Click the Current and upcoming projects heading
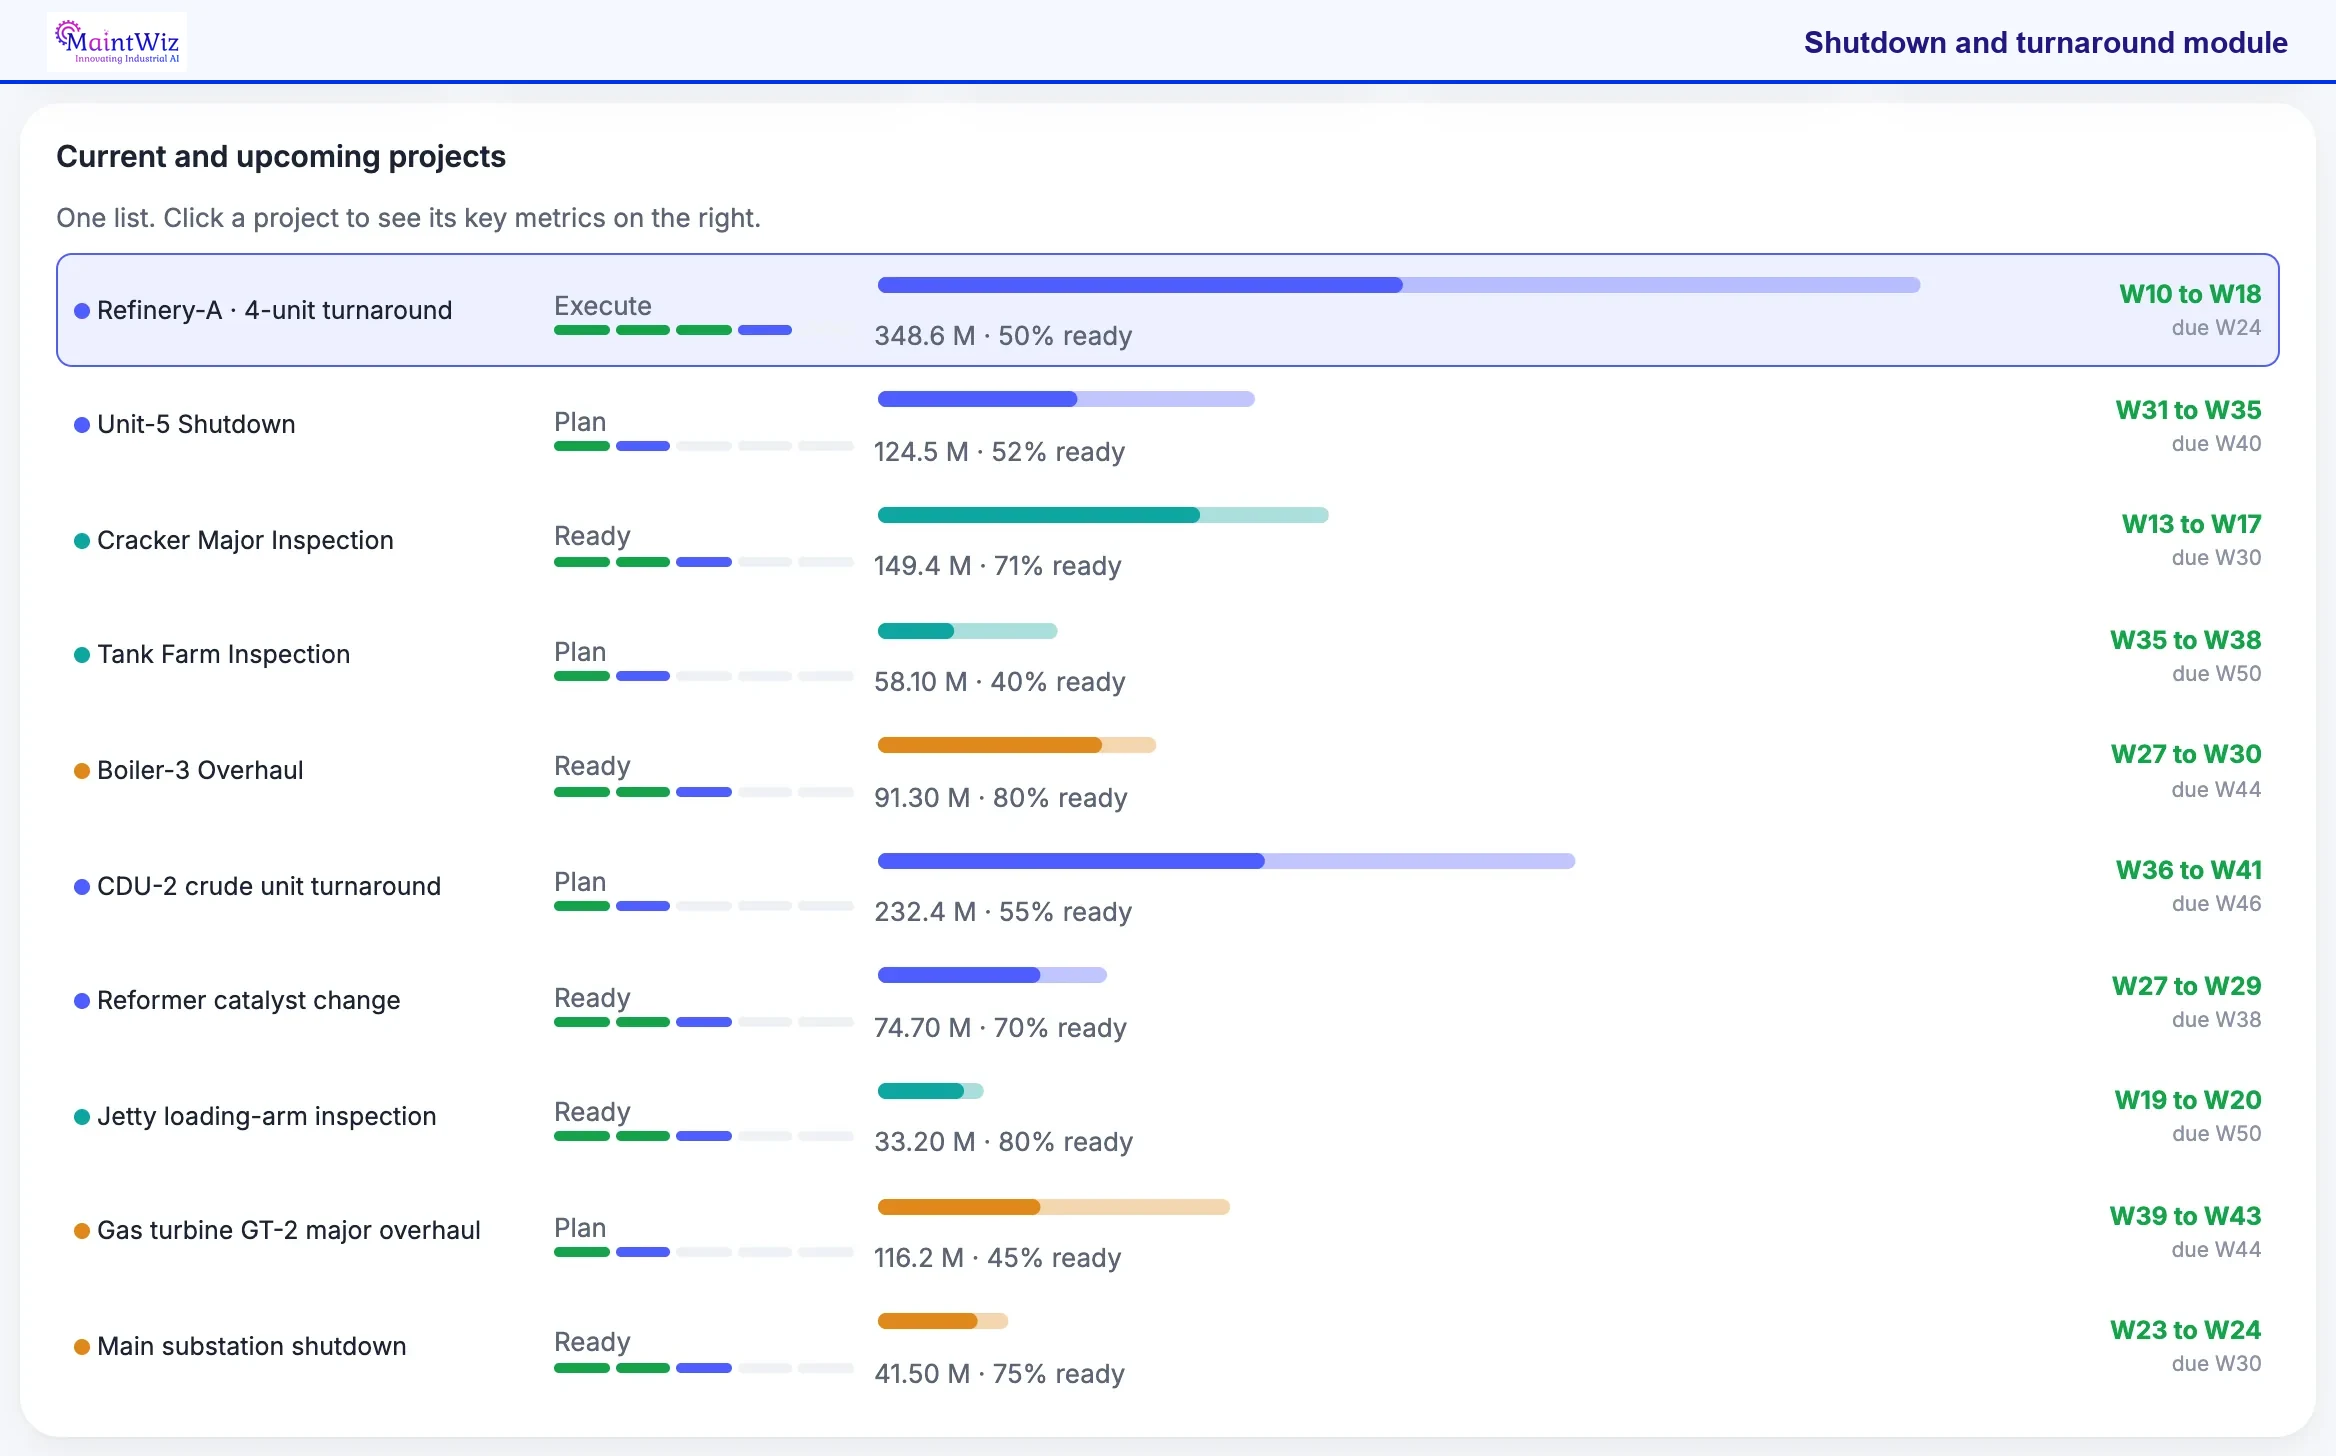2336x1456 pixels. pos(281,157)
